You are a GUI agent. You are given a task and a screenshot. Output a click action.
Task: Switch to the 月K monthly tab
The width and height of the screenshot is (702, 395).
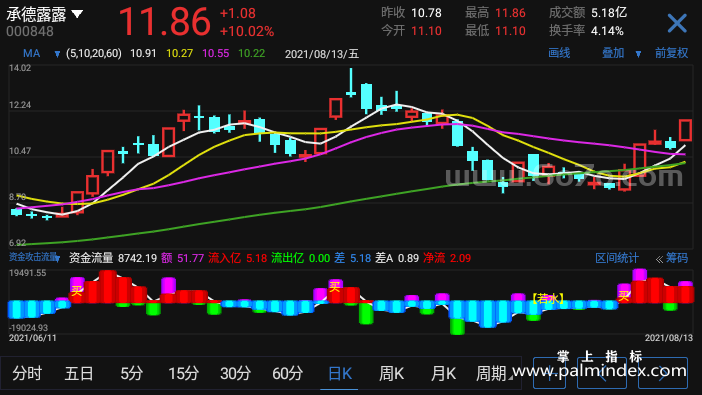443,373
